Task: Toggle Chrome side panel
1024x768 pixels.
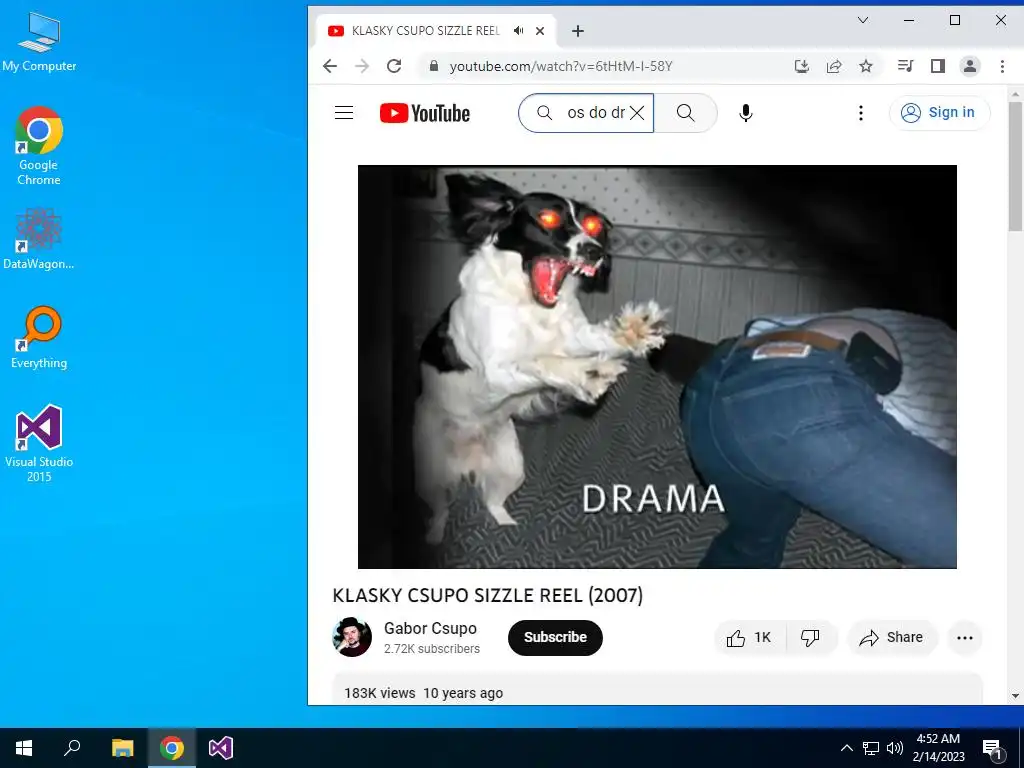Action: point(938,66)
